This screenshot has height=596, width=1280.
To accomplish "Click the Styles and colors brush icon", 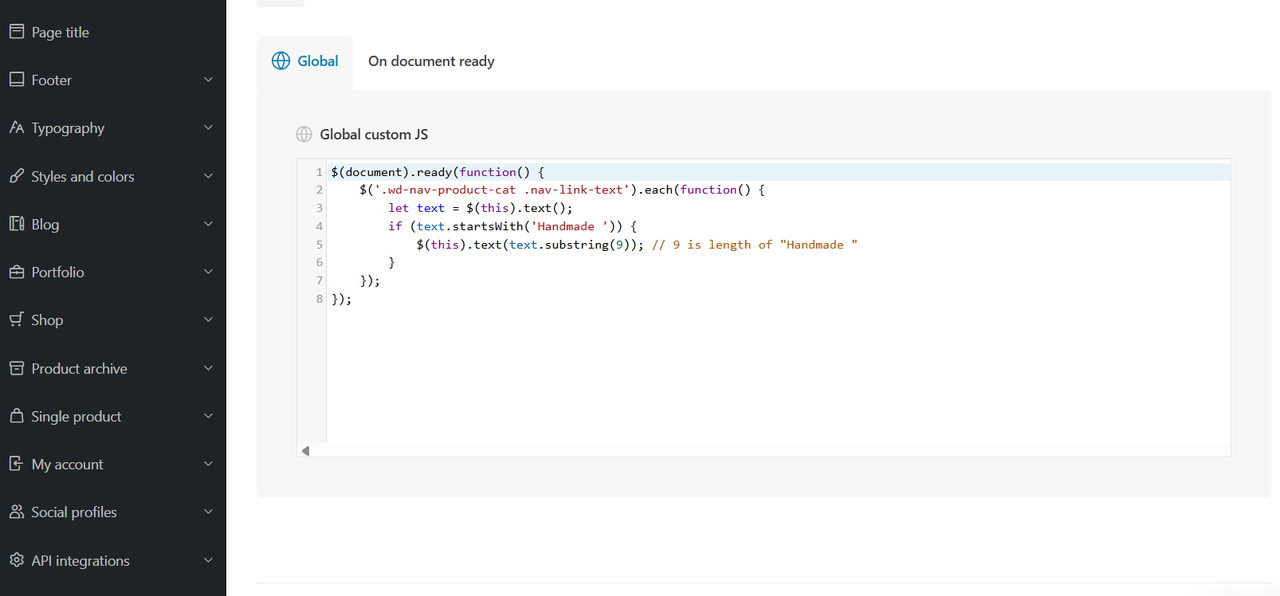I will point(16,176).
